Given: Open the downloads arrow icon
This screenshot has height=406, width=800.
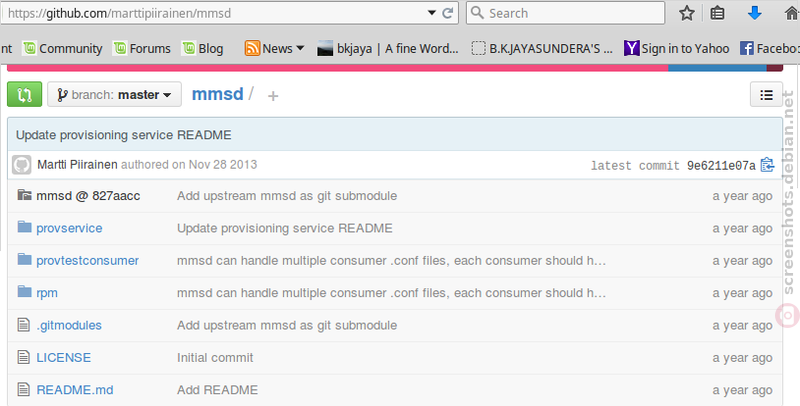Looking at the screenshot, I should pos(755,13).
